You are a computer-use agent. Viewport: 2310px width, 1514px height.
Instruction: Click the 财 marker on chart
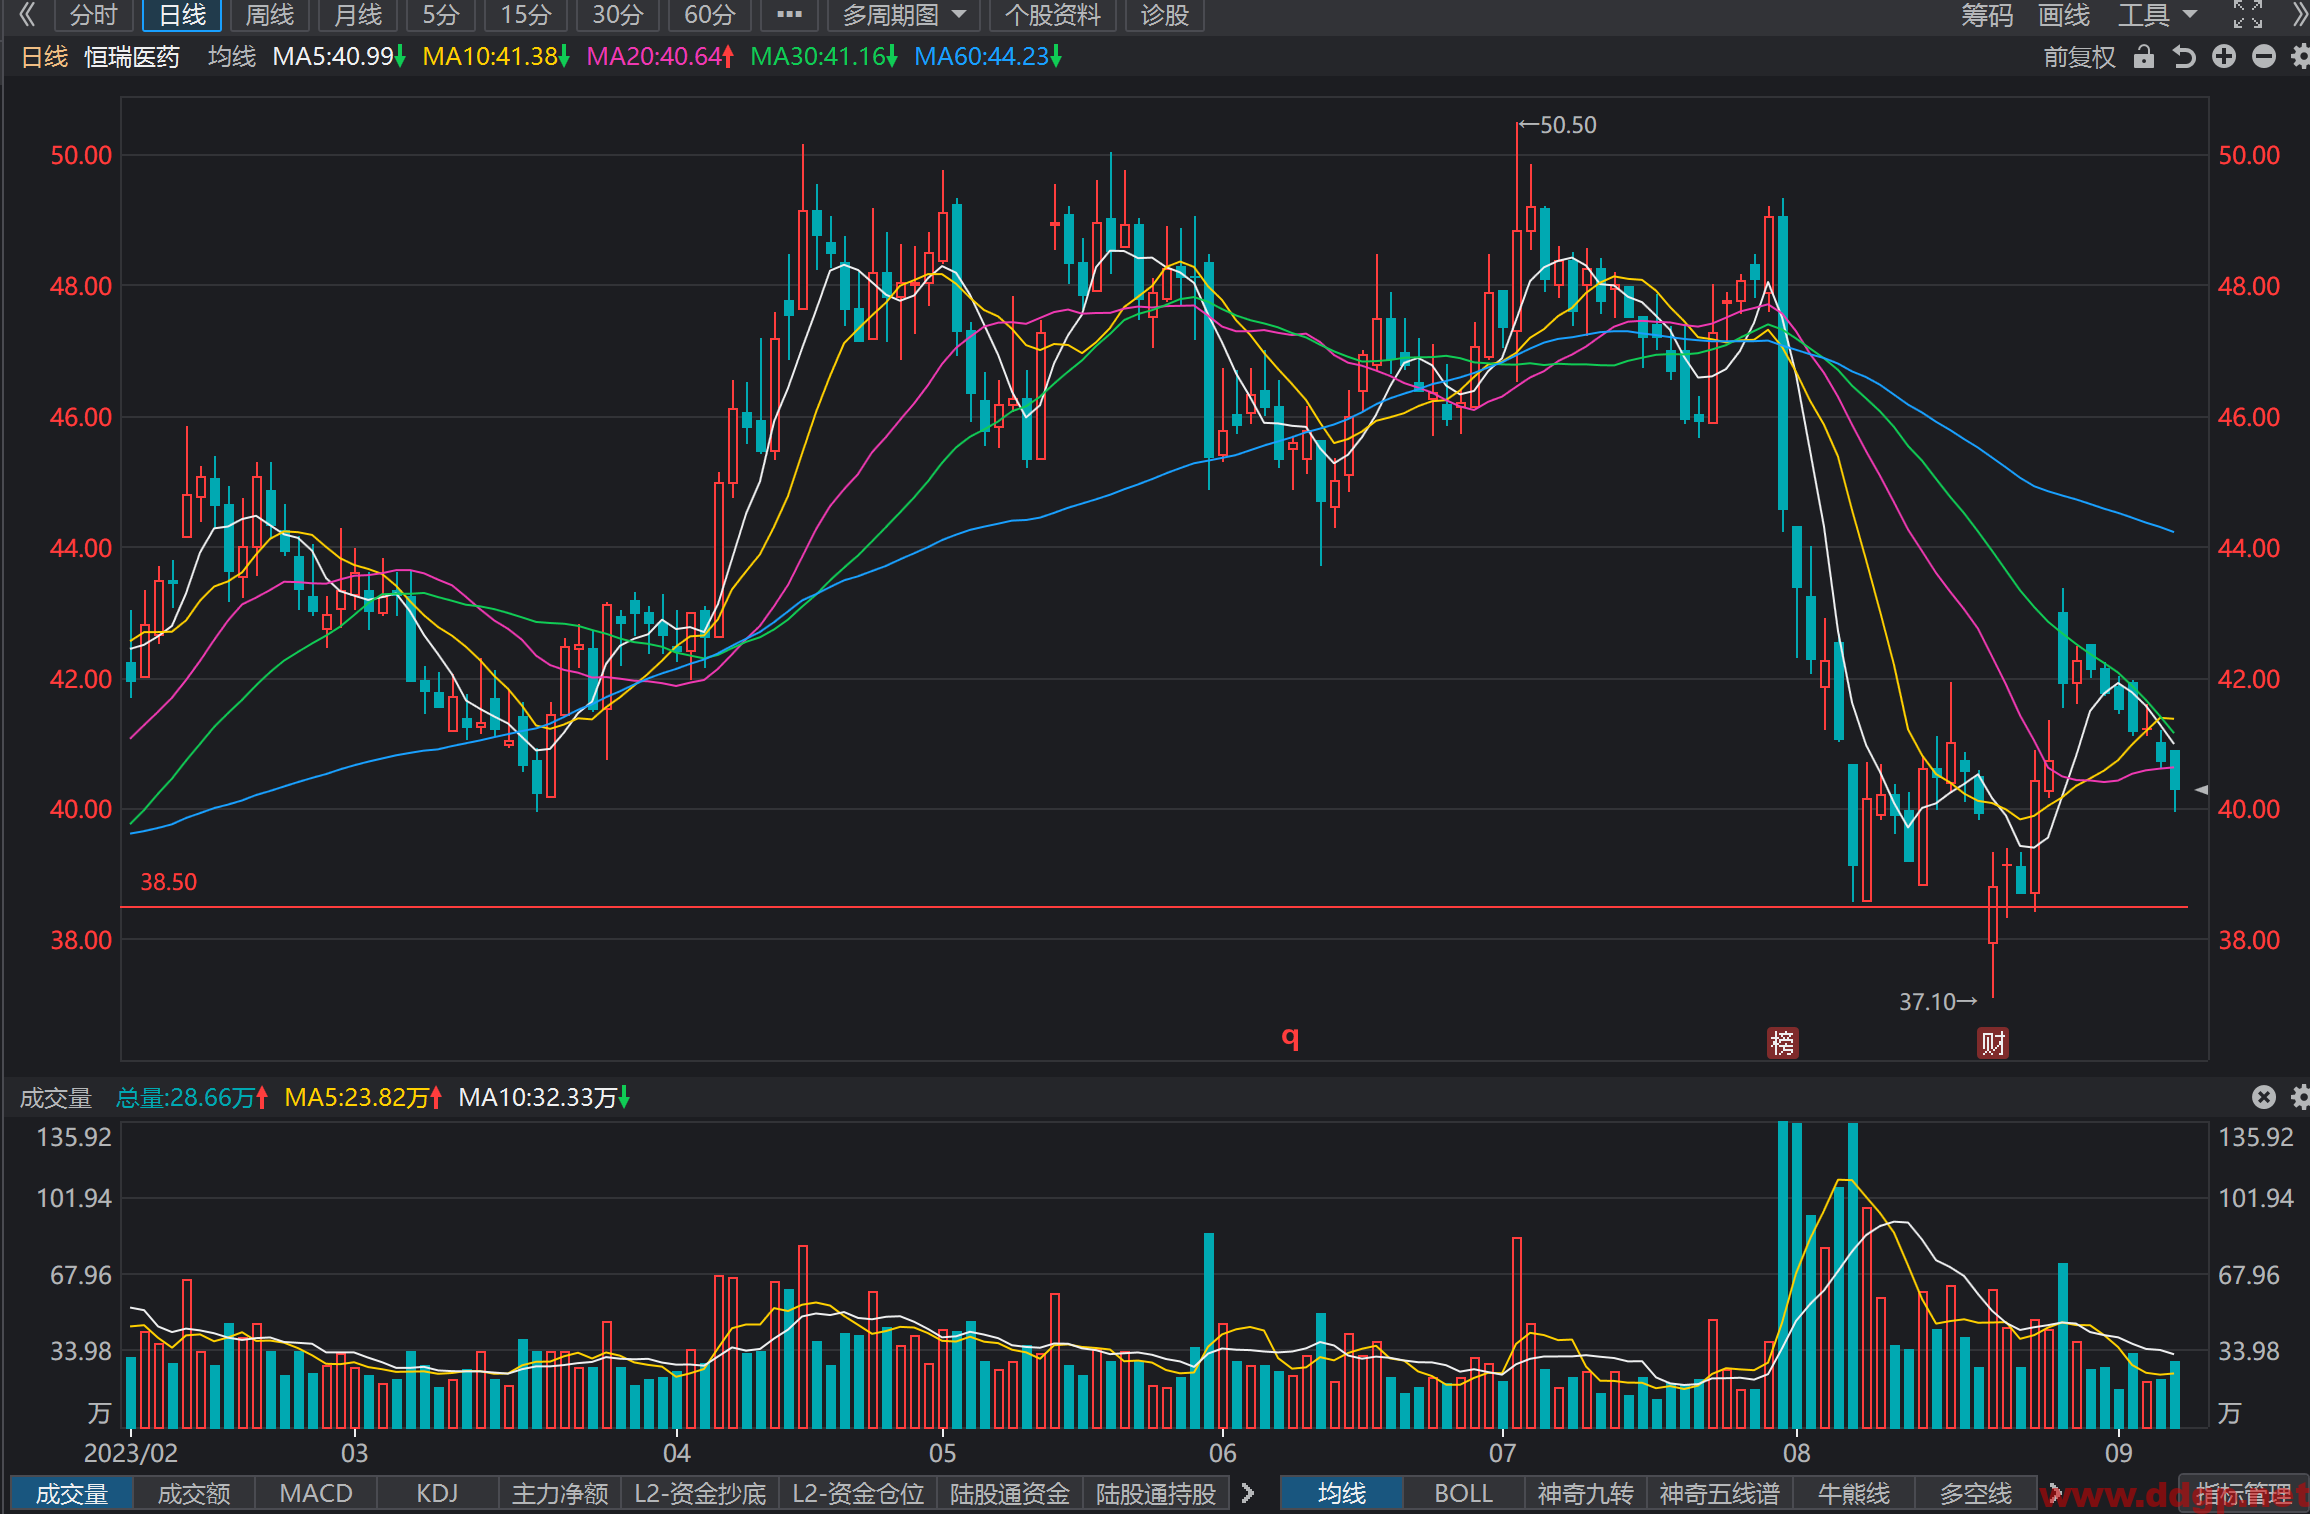(1993, 1043)
